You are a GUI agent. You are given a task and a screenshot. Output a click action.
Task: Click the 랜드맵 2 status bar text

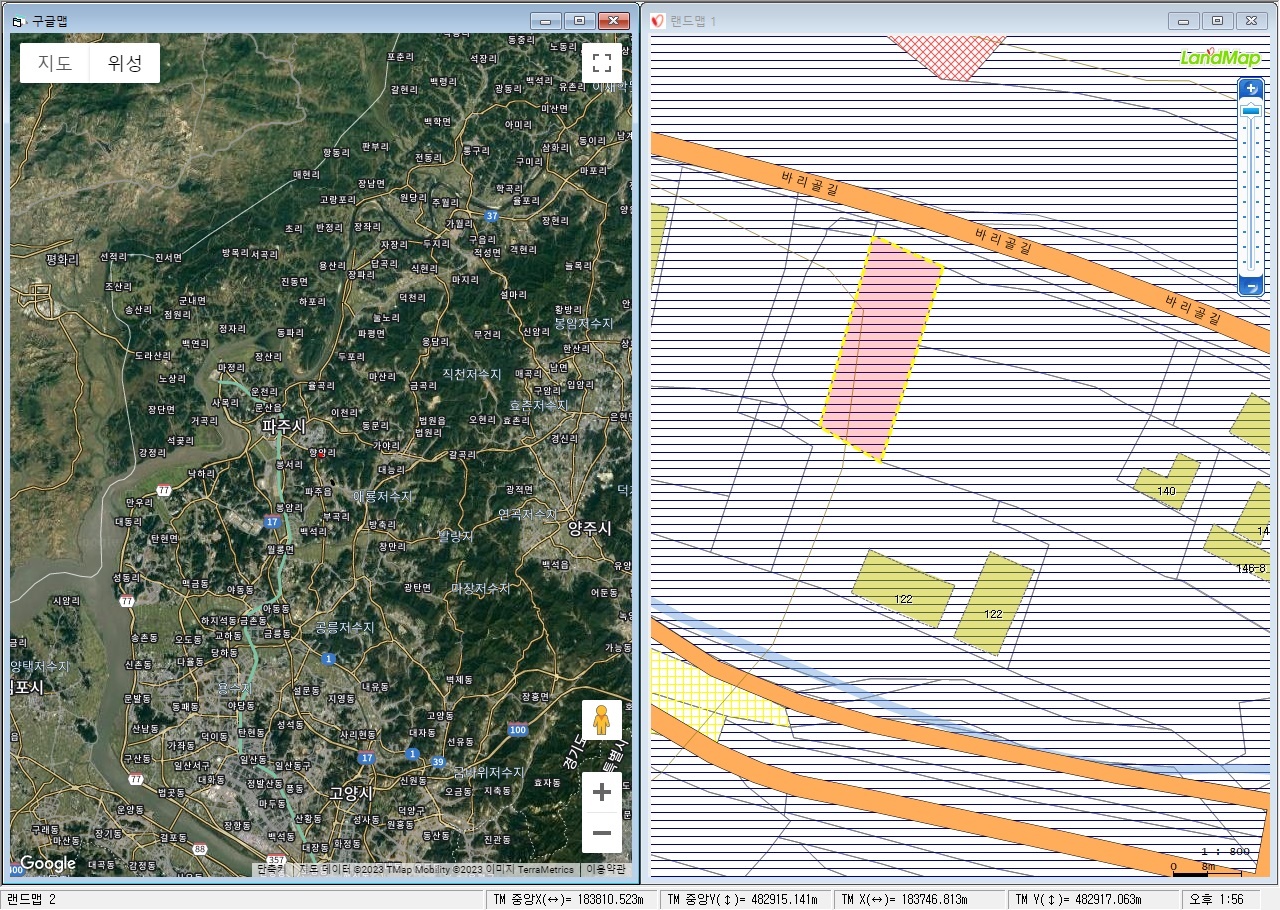30,899
